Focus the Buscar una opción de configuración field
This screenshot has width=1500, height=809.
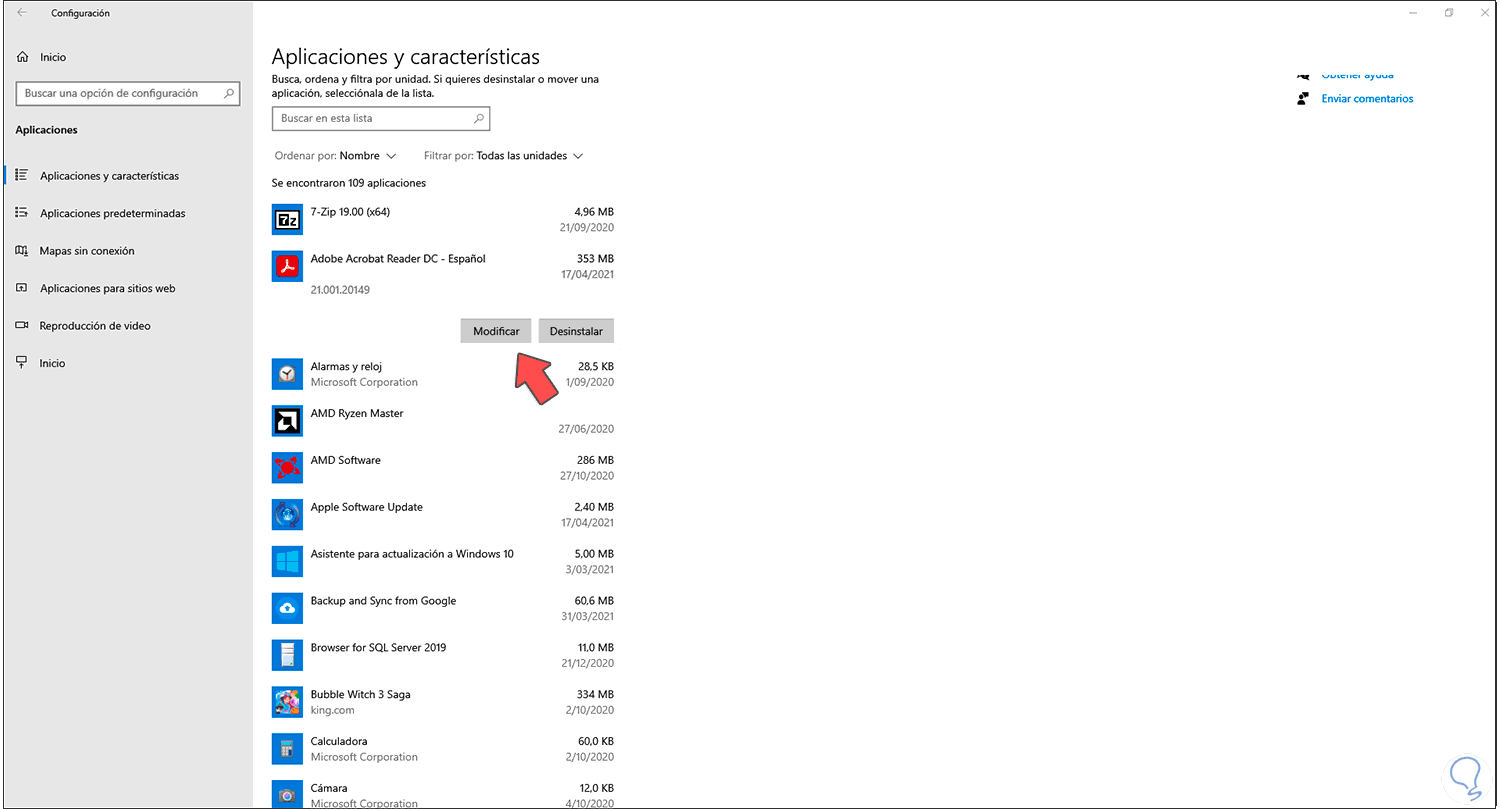(129, 93)
